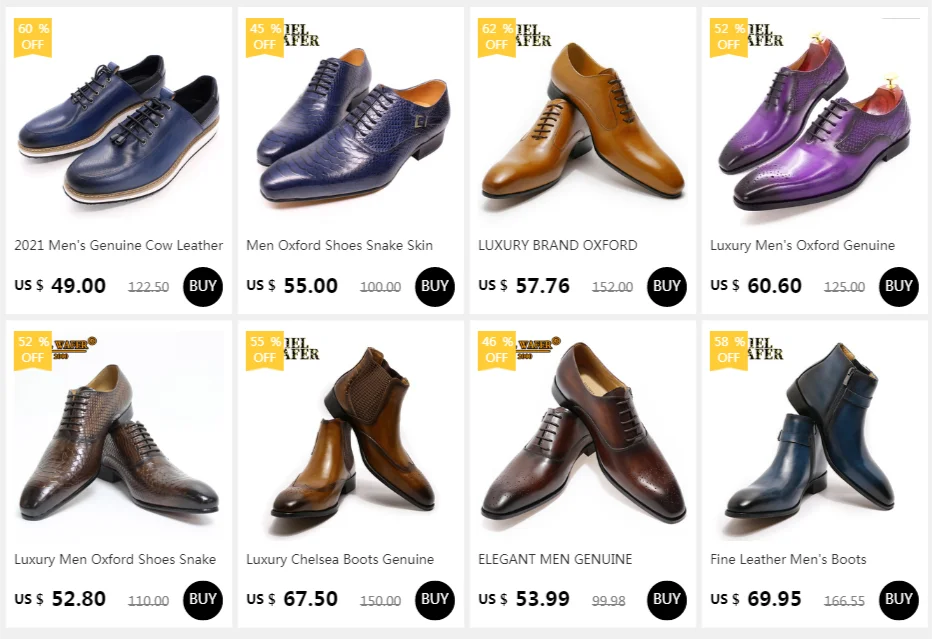The width and height of the screenshot is (932, 639).
Task: Buy the $53.99 Elegant Men Genuine shoes
Action: (x=666, y=600)
